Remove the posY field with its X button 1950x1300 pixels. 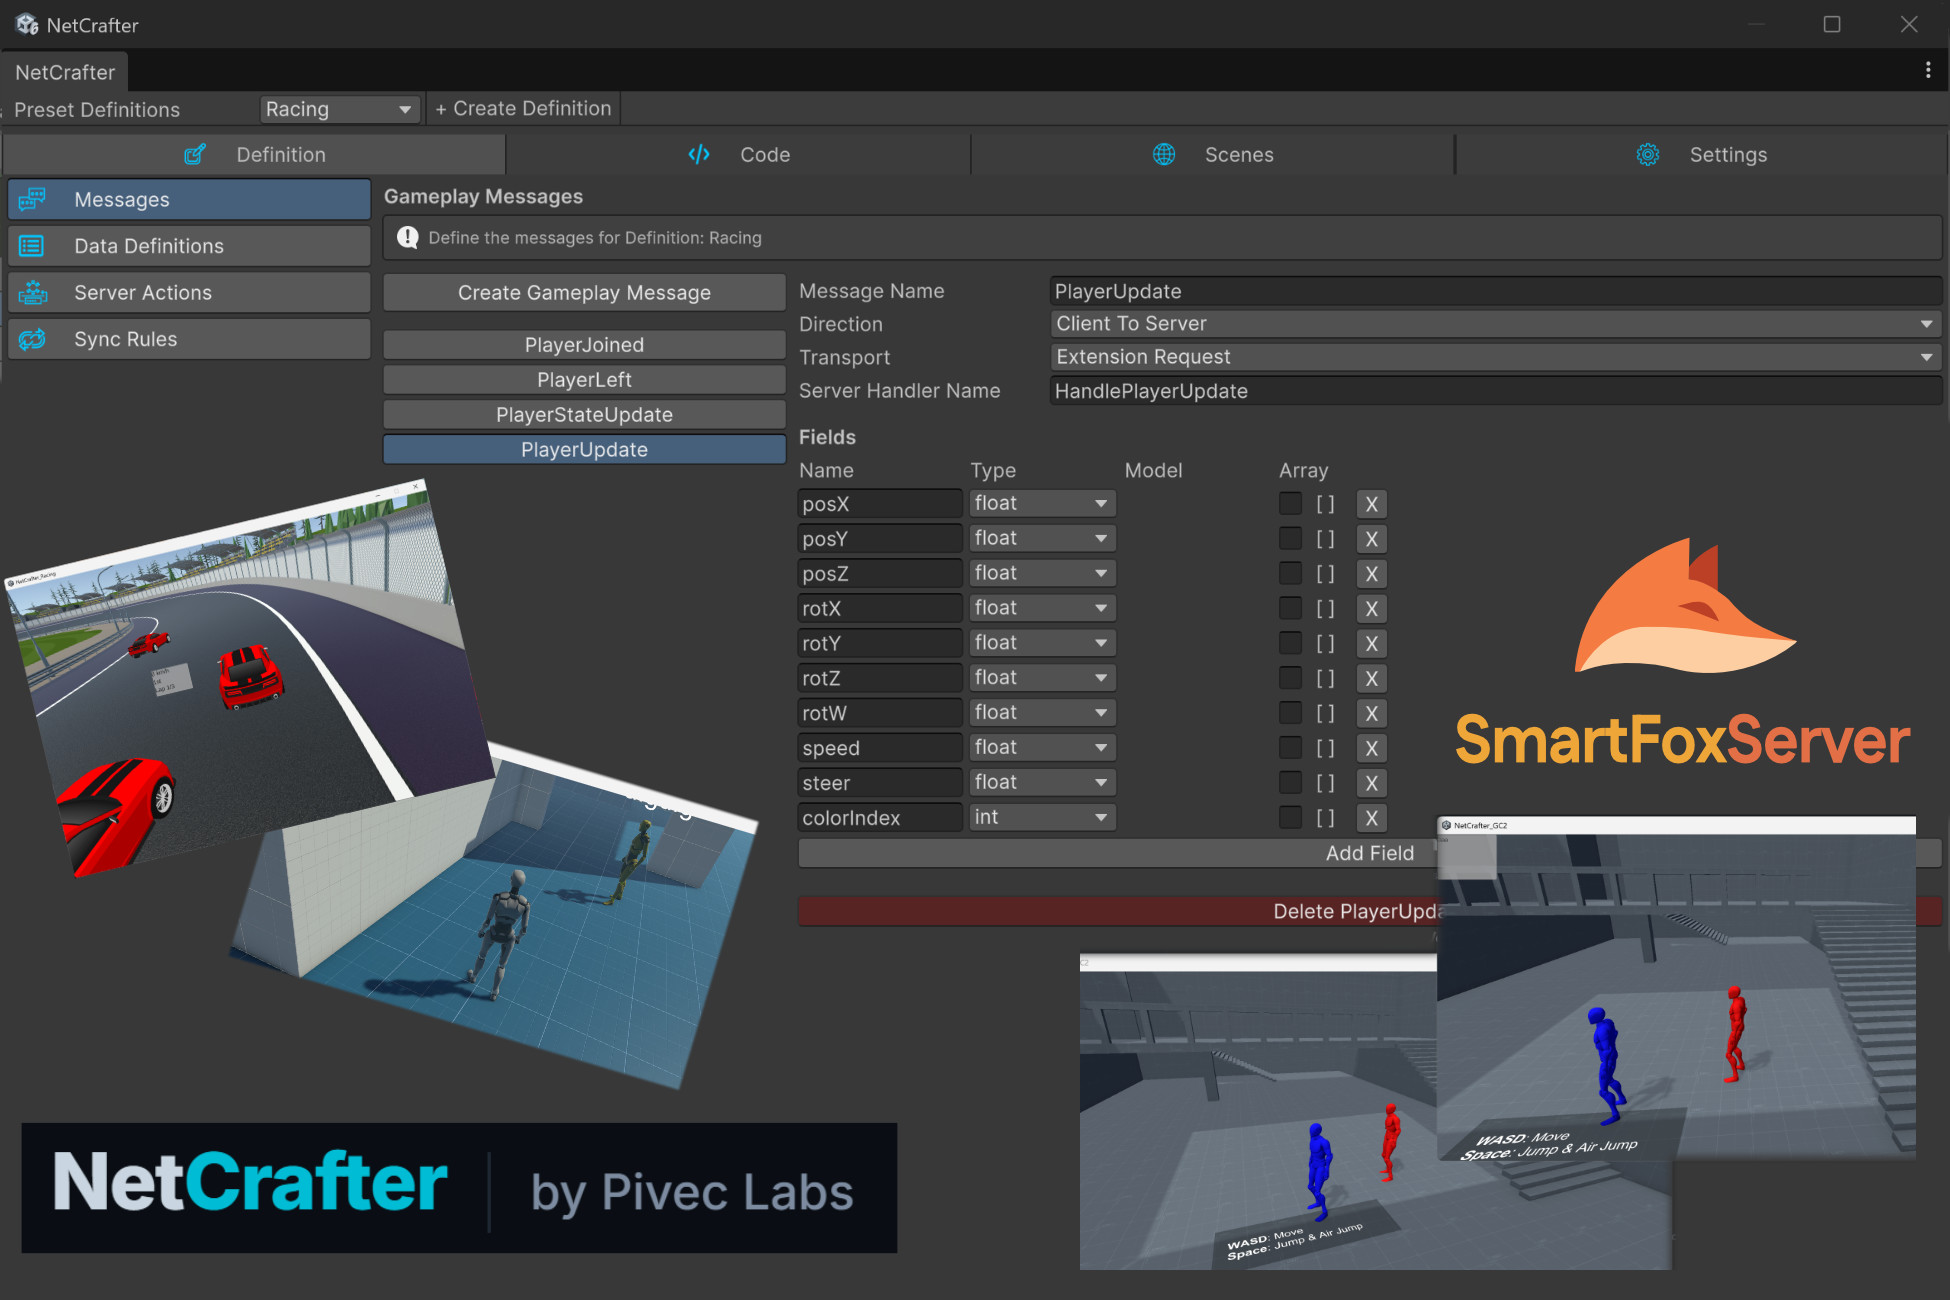pos(1371,539)
